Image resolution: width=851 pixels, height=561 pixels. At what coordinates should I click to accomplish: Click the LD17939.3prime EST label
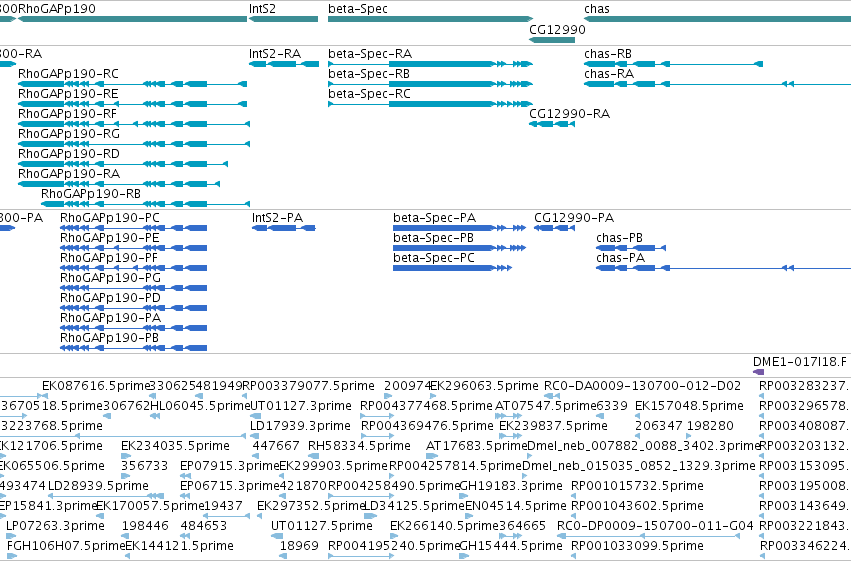[300, 426]
